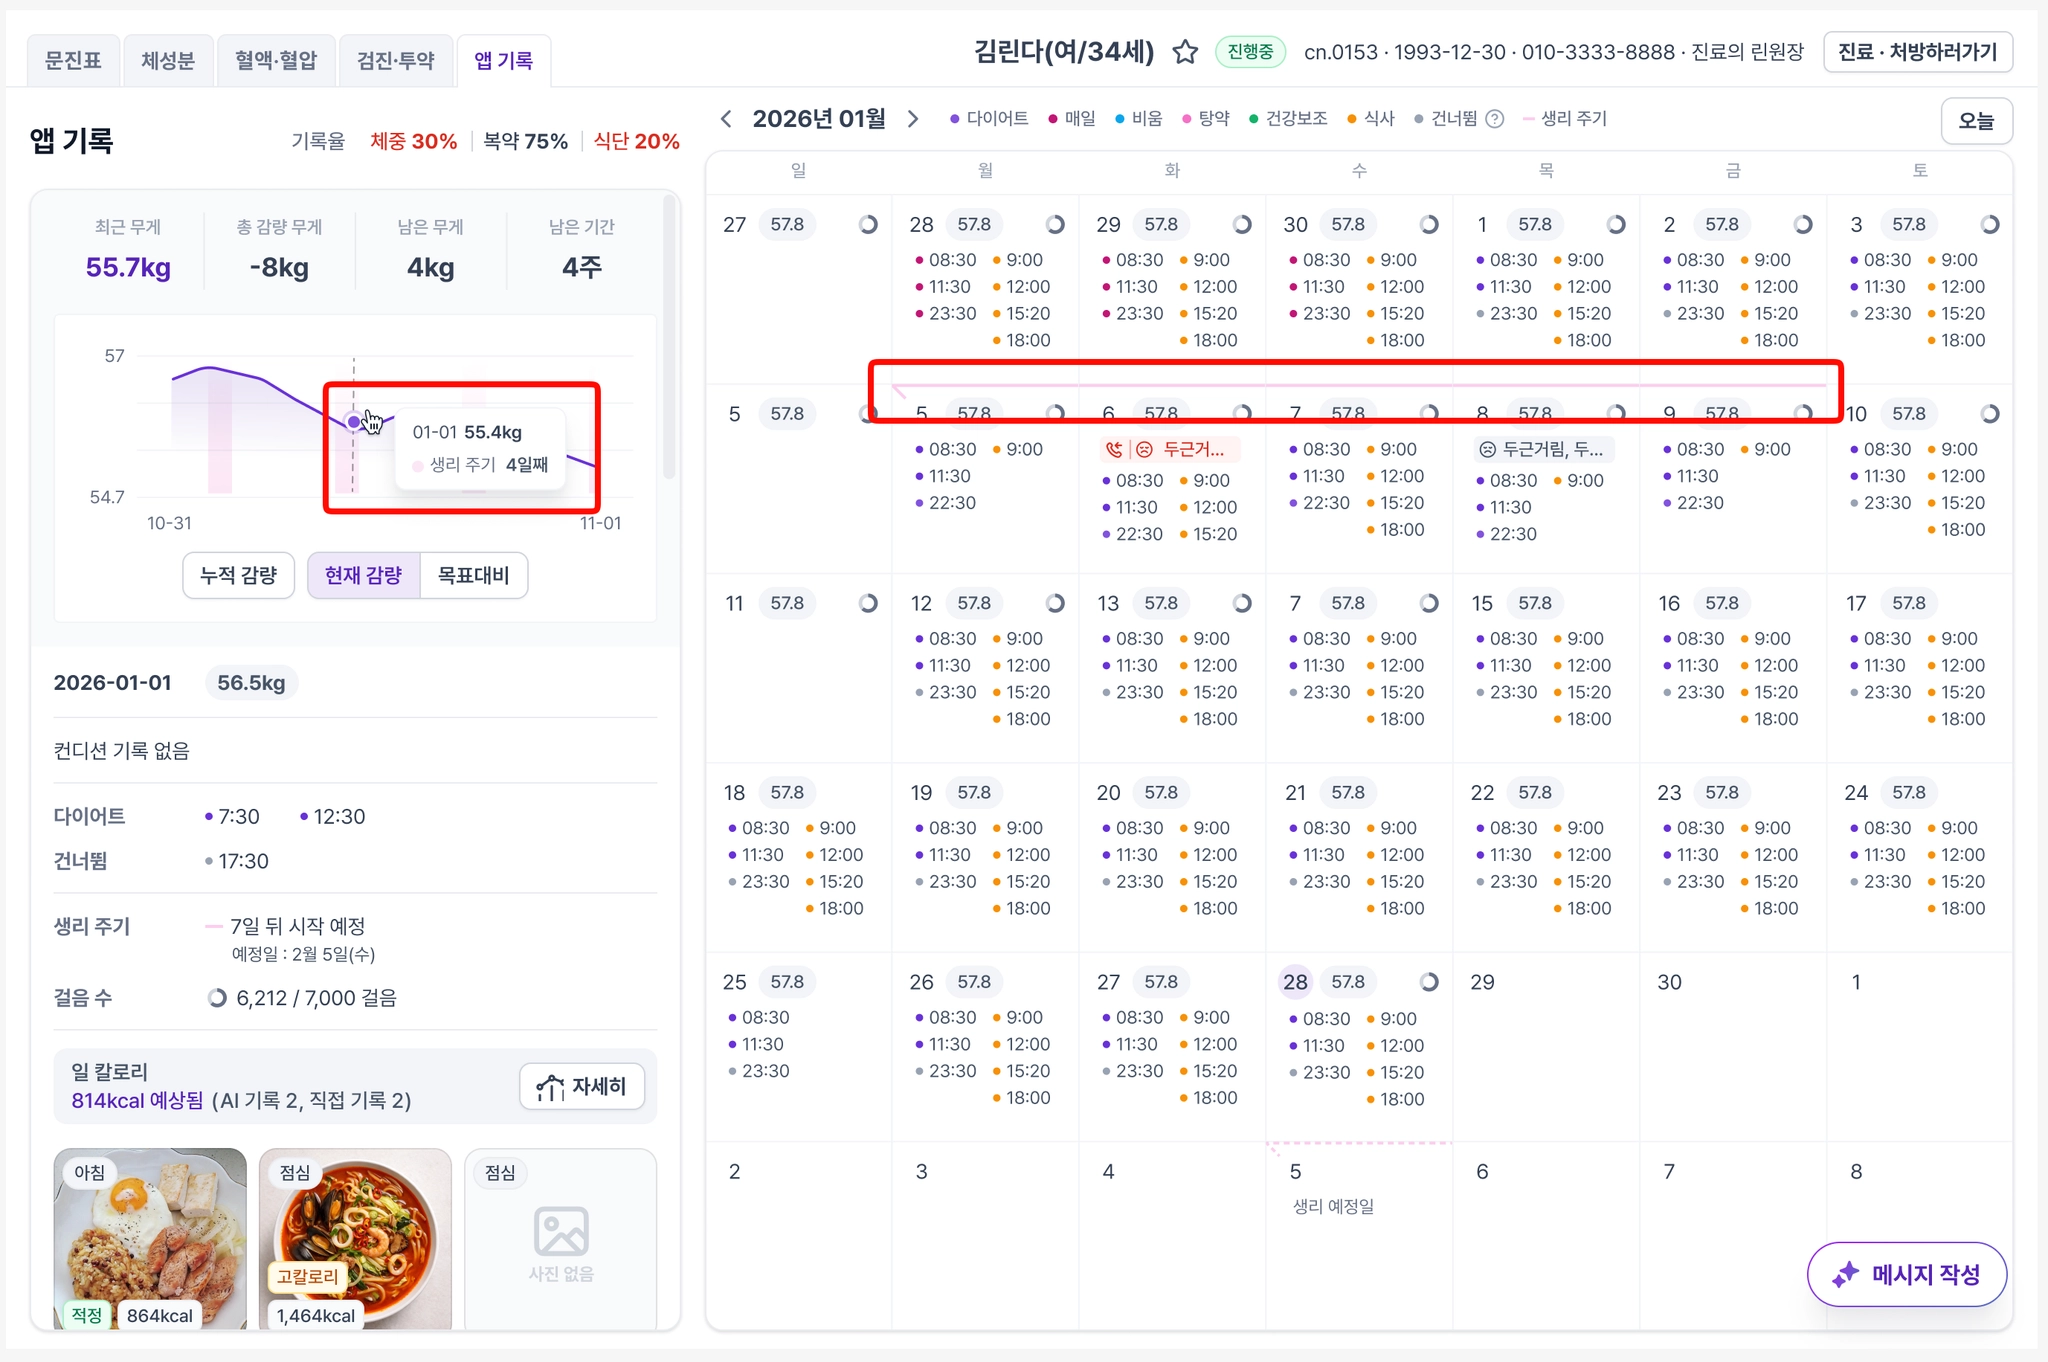The height and width of the screenshot is (1362, 2048).
Task: Click the left panel vertical scrollbar
Action: coord(669,336)
